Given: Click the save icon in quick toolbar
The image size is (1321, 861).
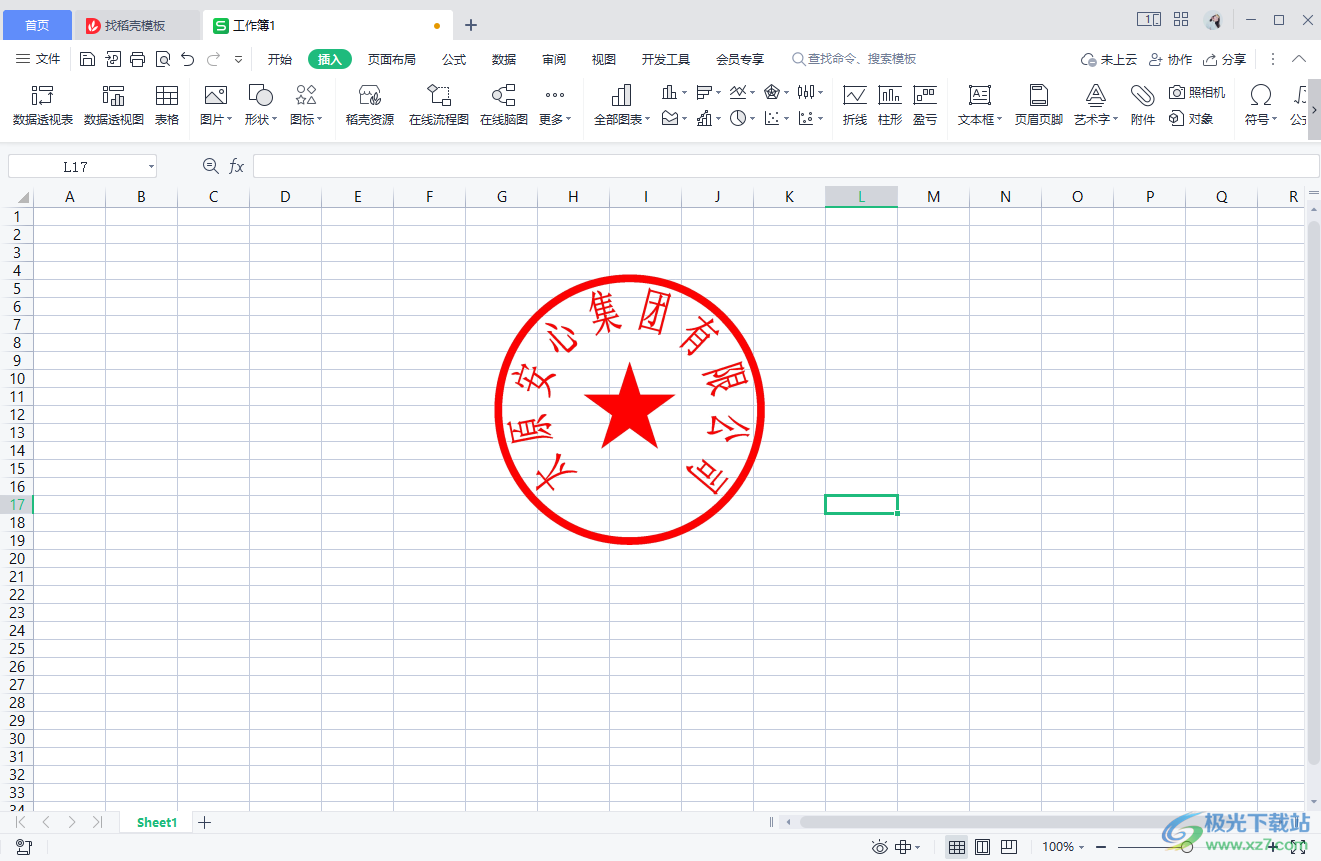Looking at the screenshot, I should pyautogui.click(x=87, y=59).
